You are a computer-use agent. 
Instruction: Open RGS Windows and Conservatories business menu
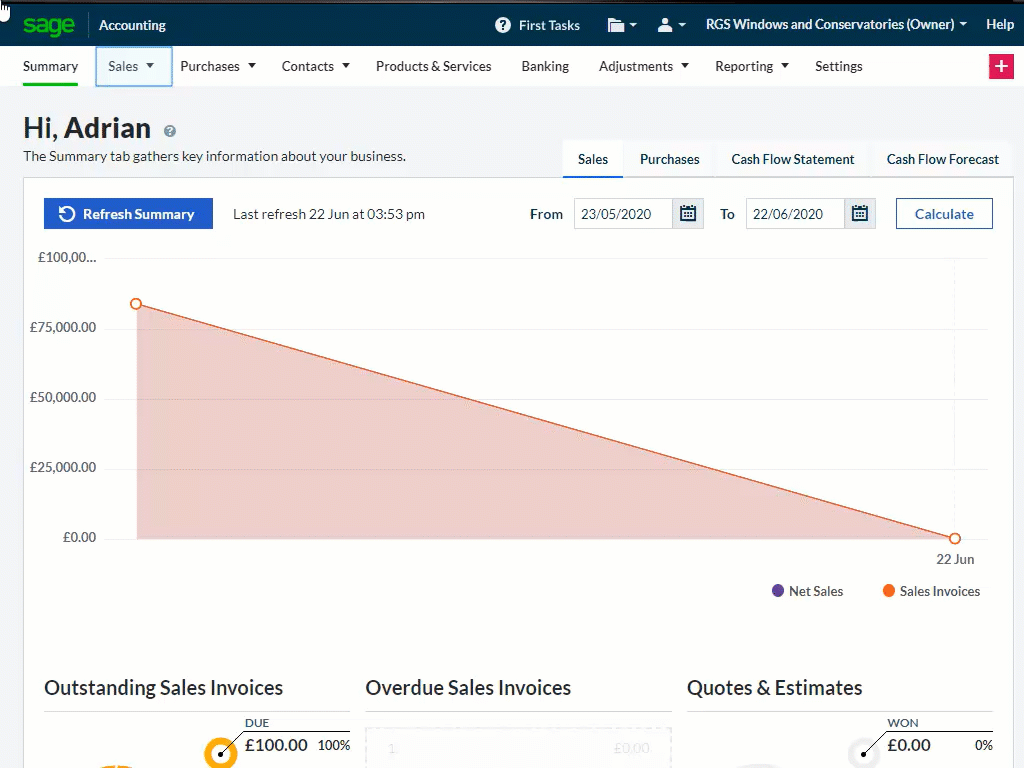coord(836,25)
